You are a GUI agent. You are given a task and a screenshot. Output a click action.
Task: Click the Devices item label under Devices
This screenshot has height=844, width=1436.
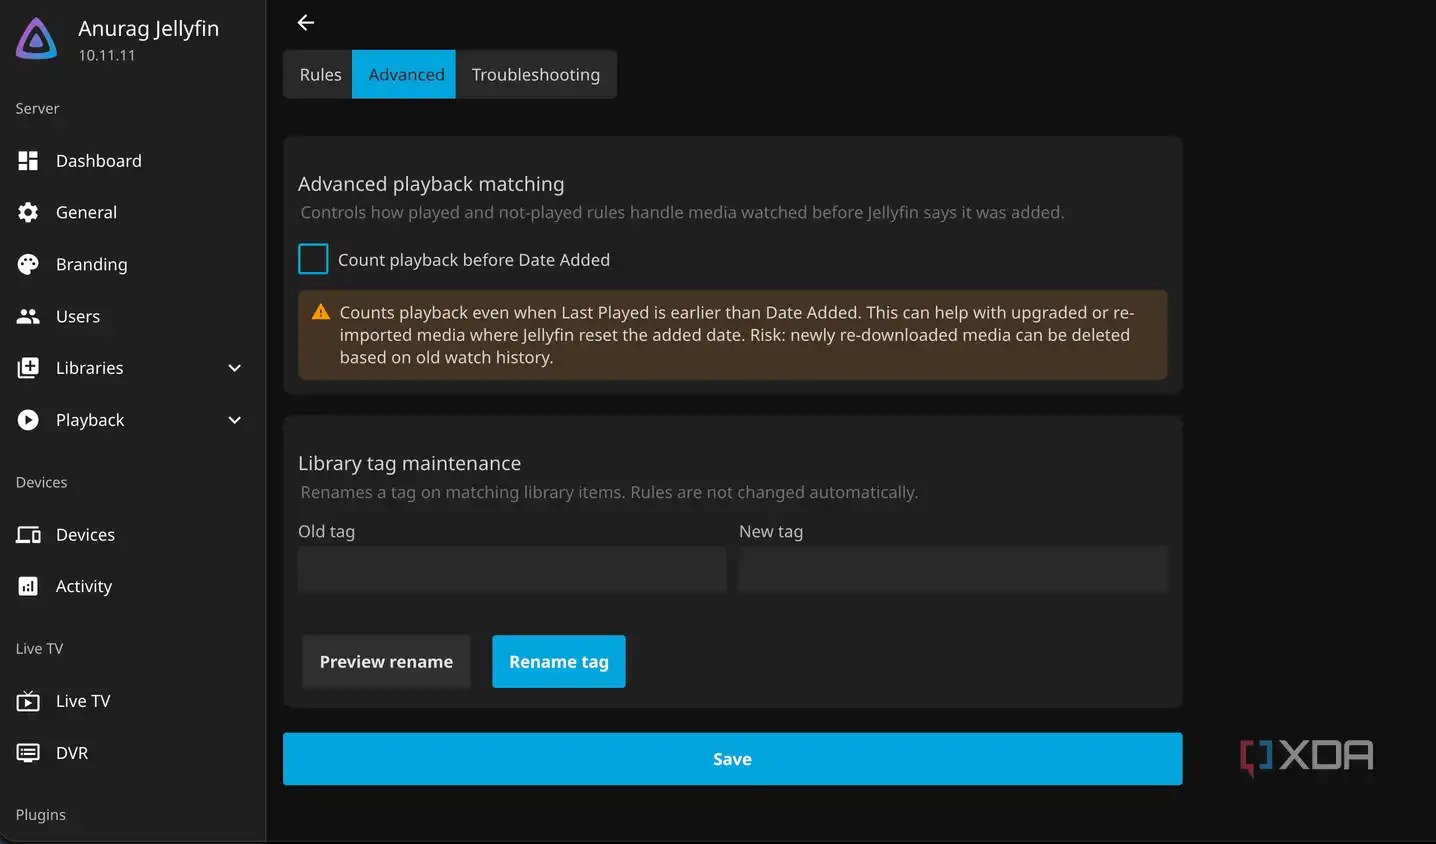pyautogui.click(x=85, y=535)
